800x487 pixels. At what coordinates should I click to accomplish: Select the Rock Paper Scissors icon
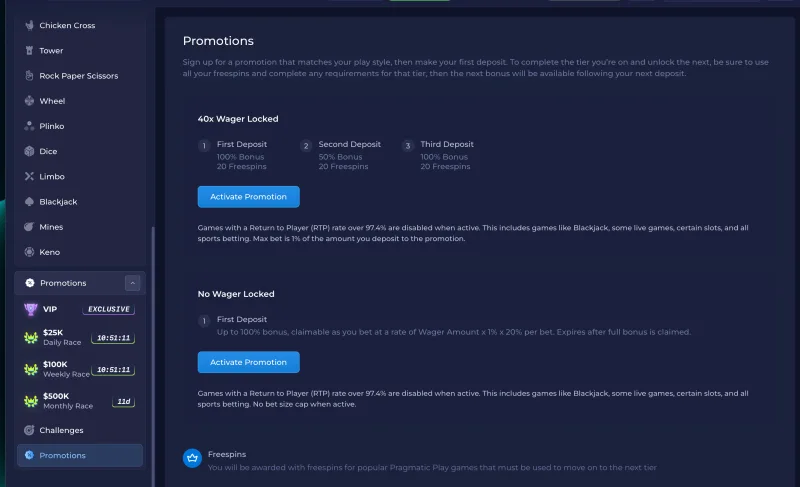pyautogui.click(x=29, y=76)
